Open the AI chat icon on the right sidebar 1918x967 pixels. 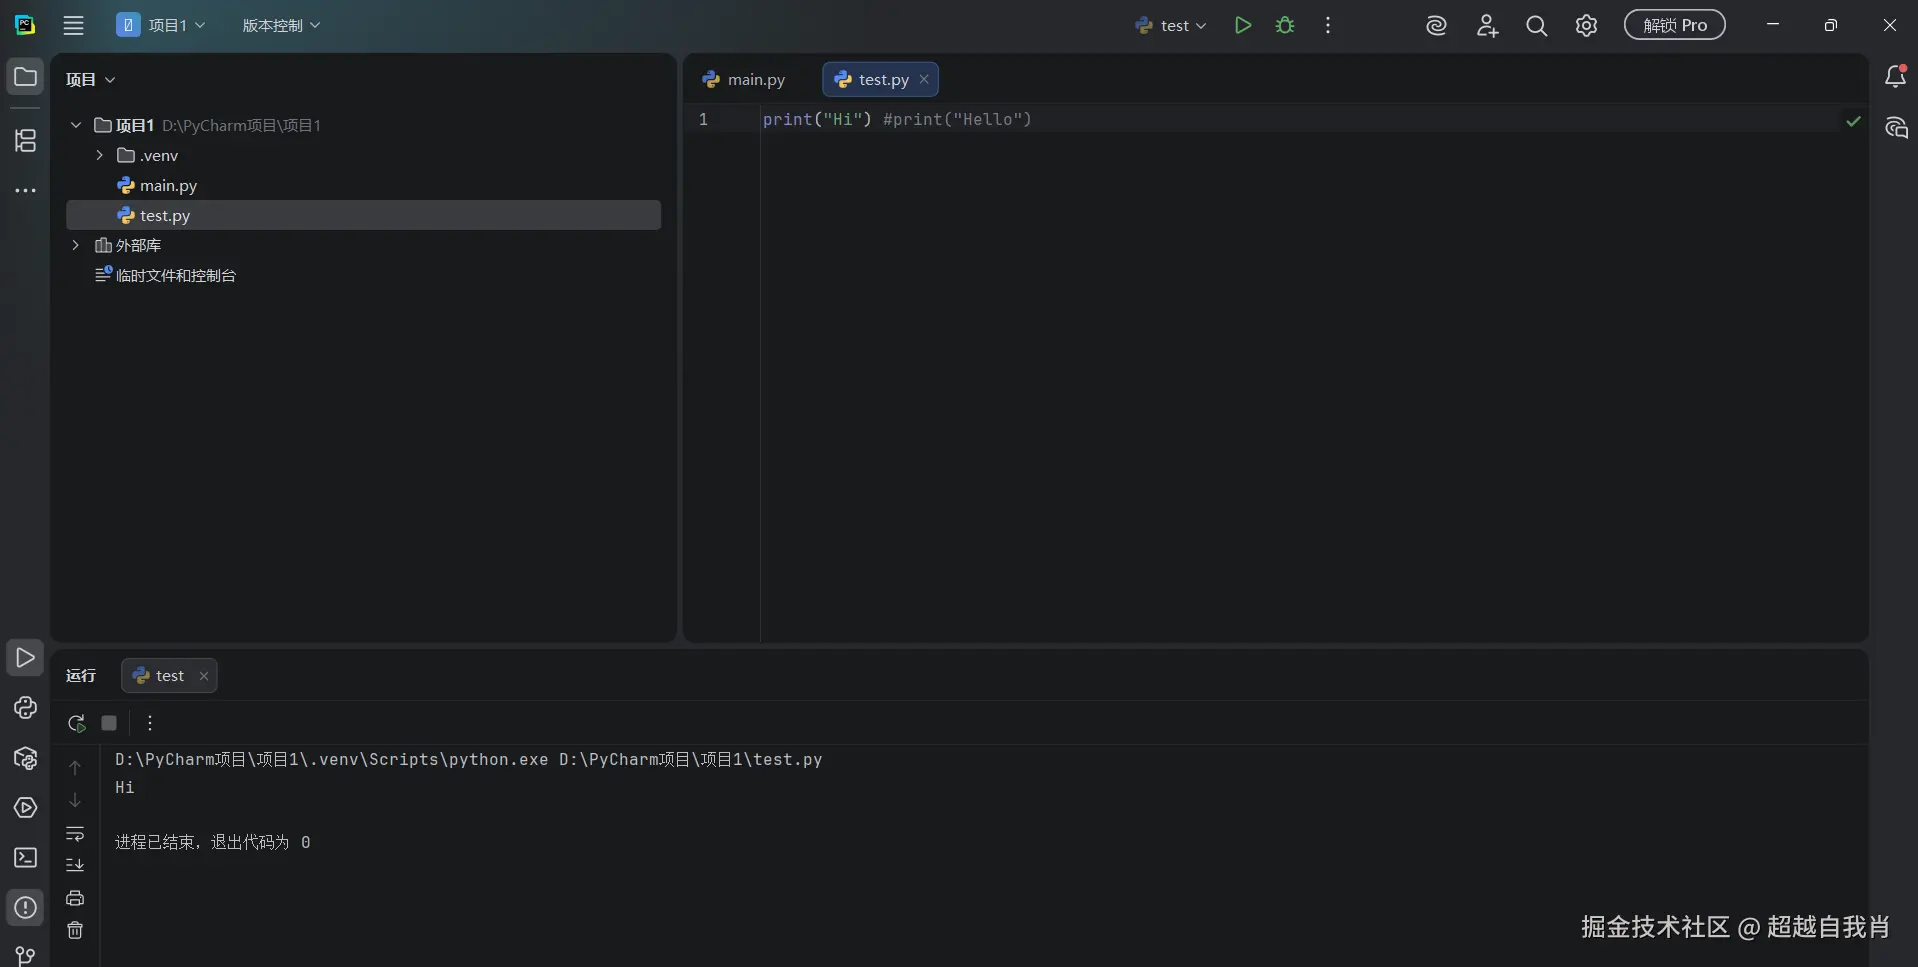tap(1895, 128)
